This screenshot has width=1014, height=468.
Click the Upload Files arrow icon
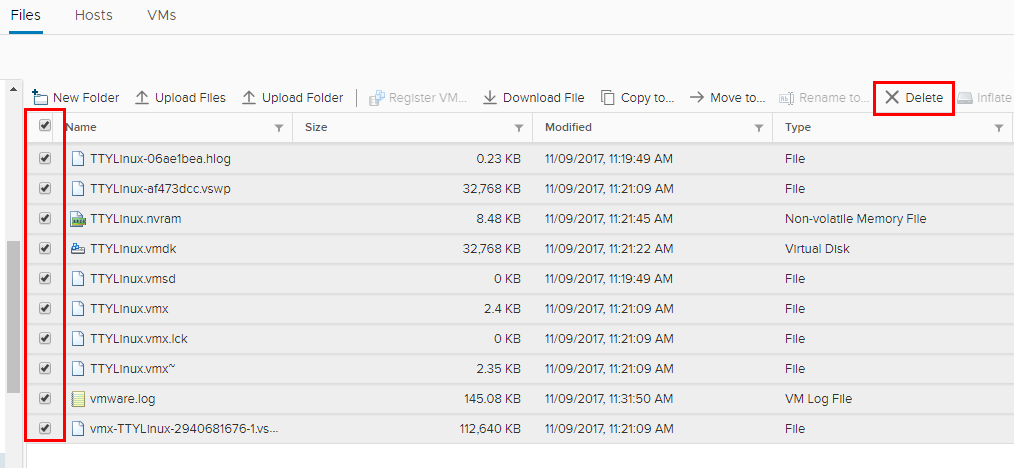(x=142, y=97)
